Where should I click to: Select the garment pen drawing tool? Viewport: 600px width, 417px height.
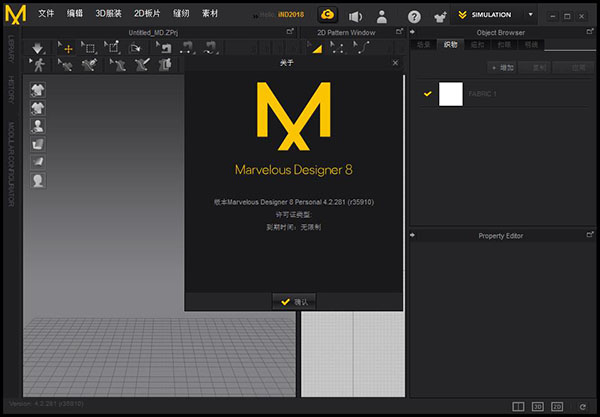coord(142,65)
